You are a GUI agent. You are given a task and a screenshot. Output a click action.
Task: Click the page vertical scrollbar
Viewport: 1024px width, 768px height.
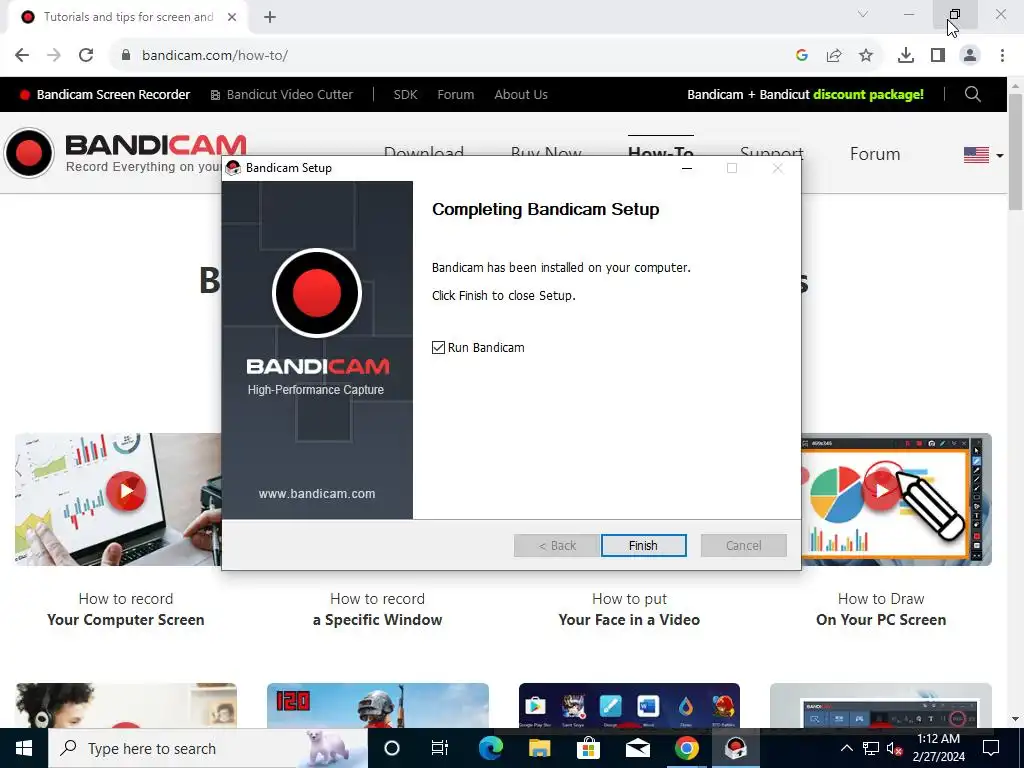click(1016, 152)
